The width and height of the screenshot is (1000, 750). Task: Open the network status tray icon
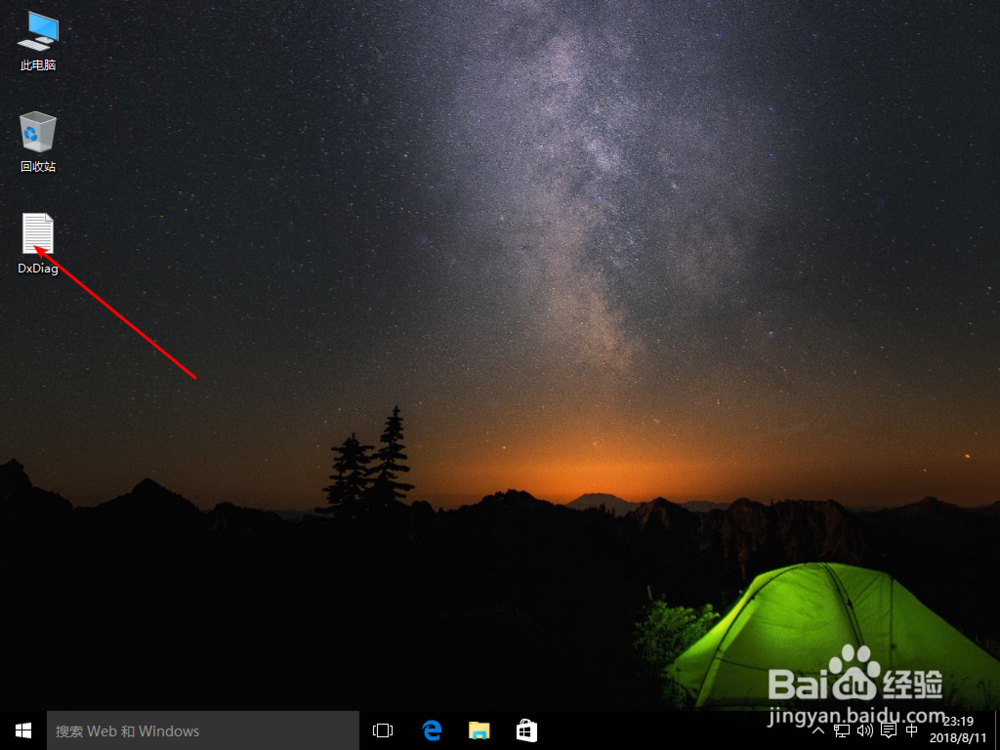841,731
